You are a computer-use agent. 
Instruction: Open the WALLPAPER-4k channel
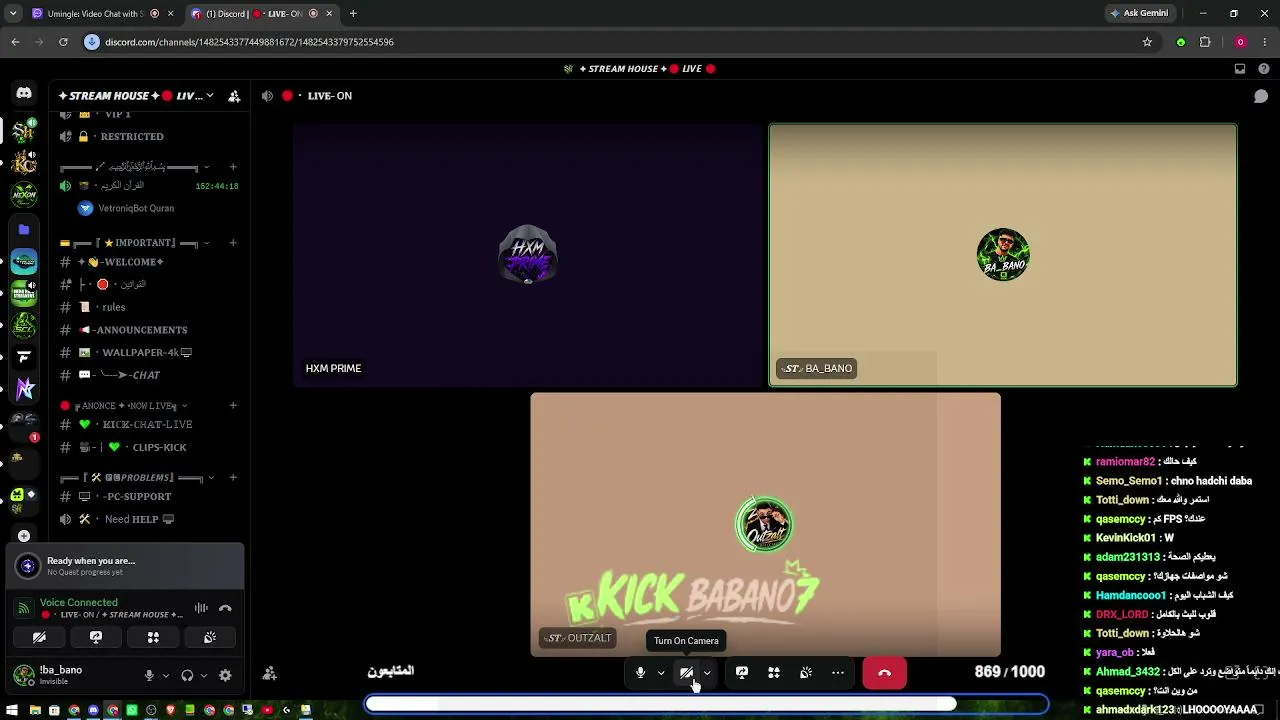[148, 352]
